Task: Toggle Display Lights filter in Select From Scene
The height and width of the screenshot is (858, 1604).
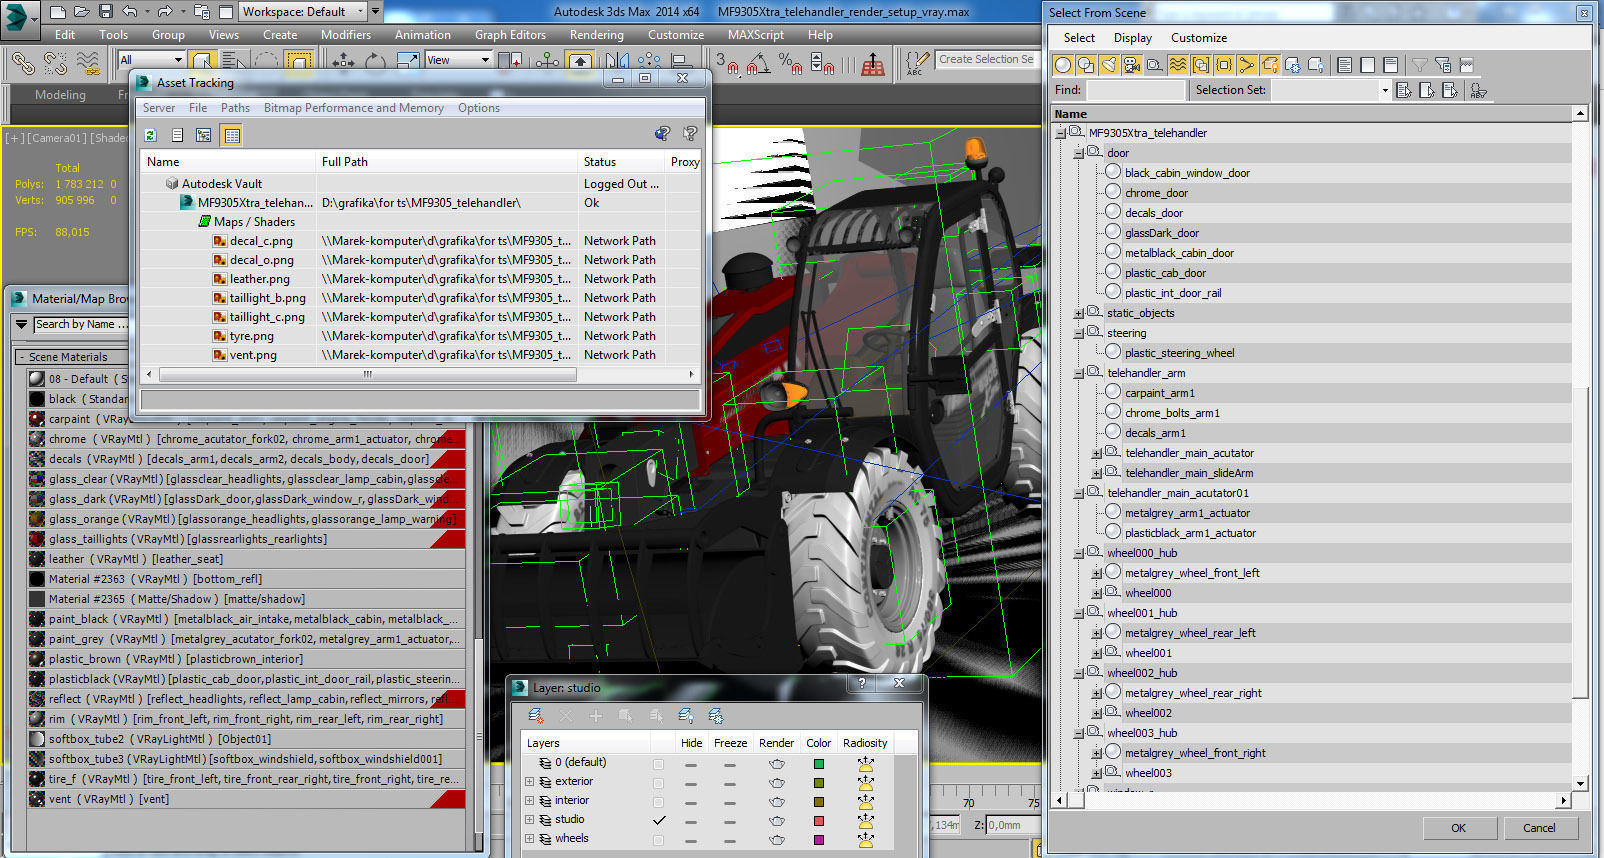Action: [1109, 65]
